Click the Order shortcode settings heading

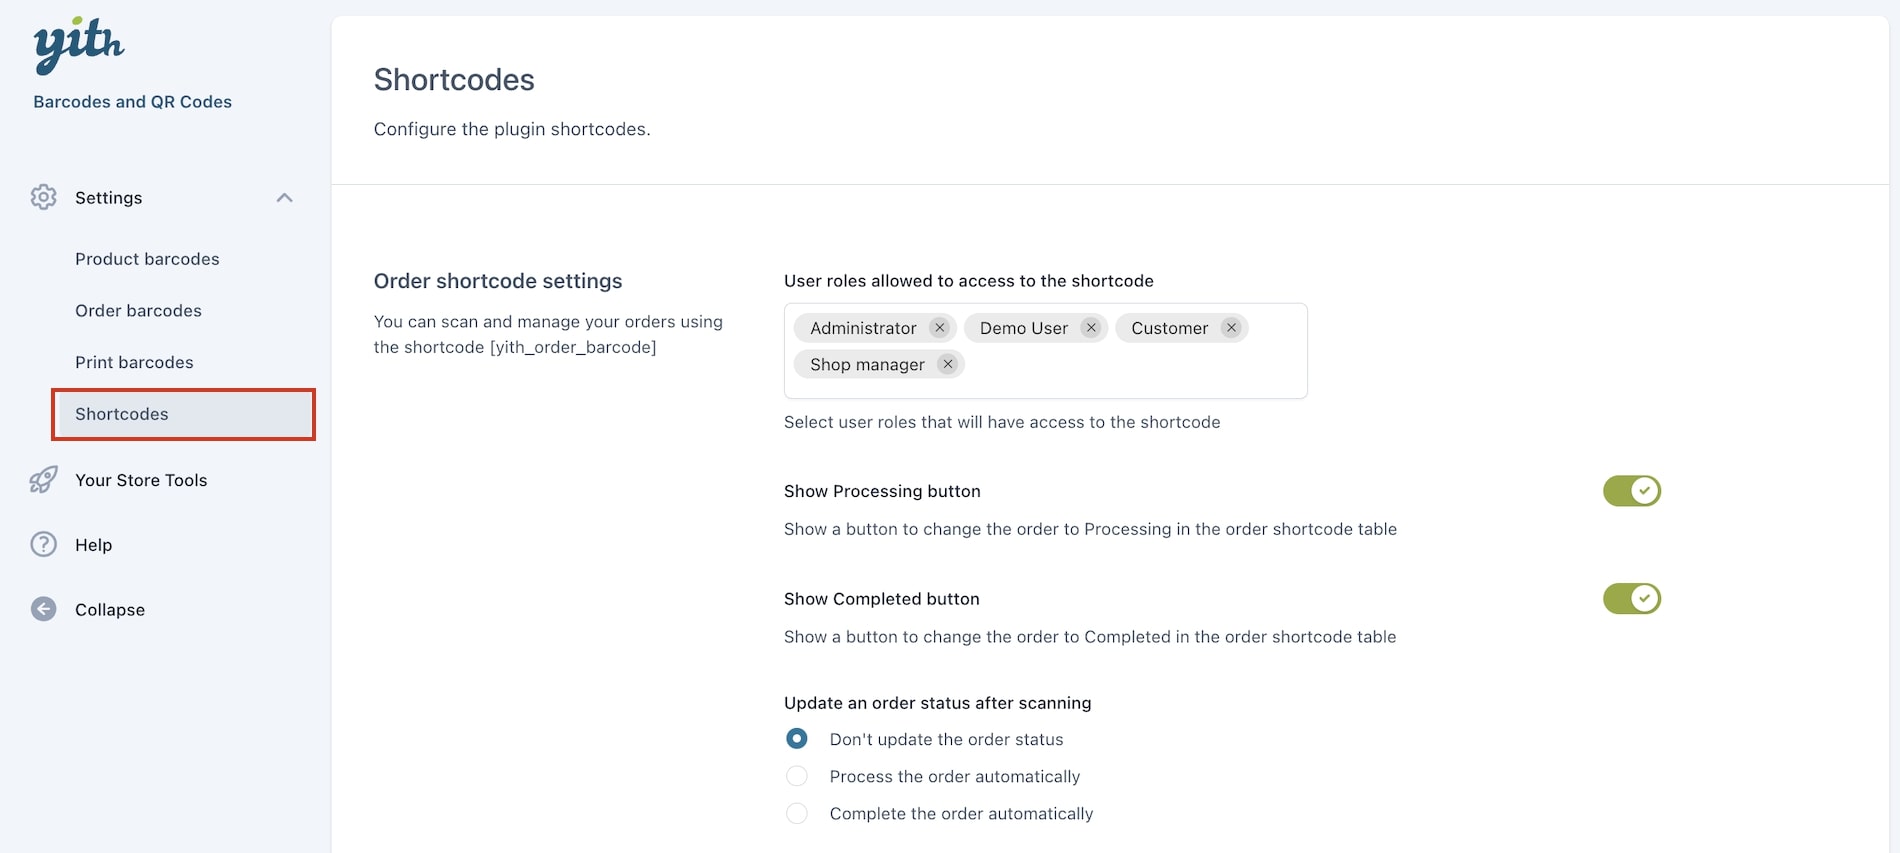point(498,281)
